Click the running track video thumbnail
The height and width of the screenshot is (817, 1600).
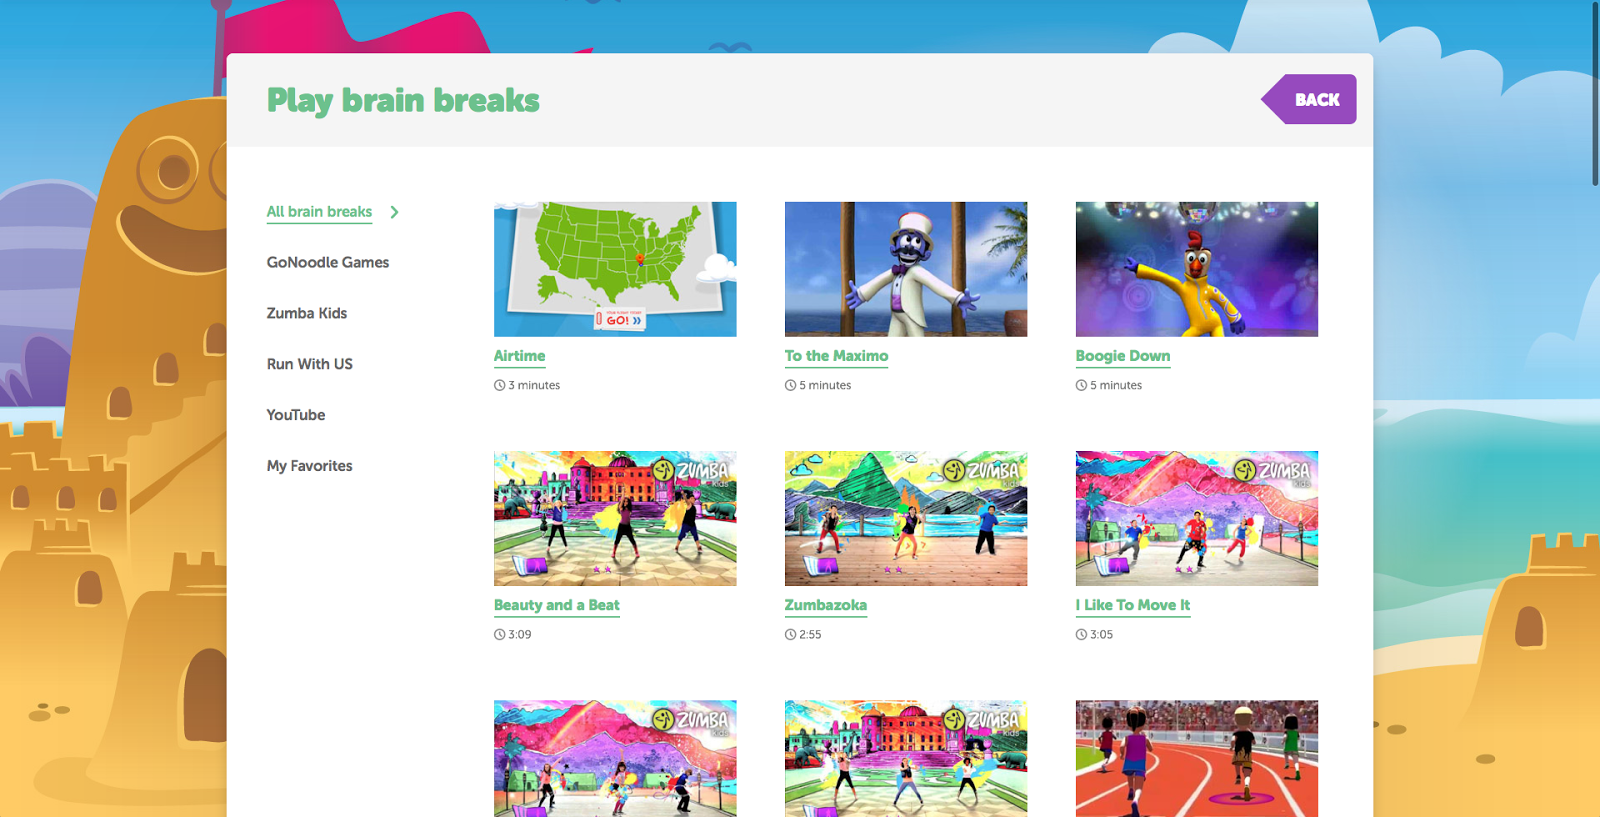point(1197,758)
